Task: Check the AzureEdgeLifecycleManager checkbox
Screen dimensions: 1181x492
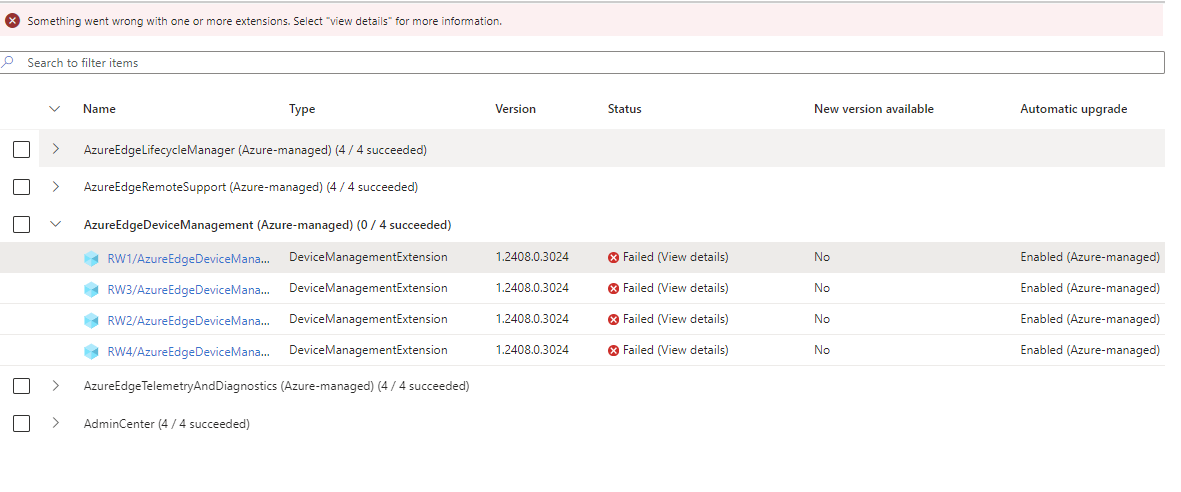Action: 21,149
